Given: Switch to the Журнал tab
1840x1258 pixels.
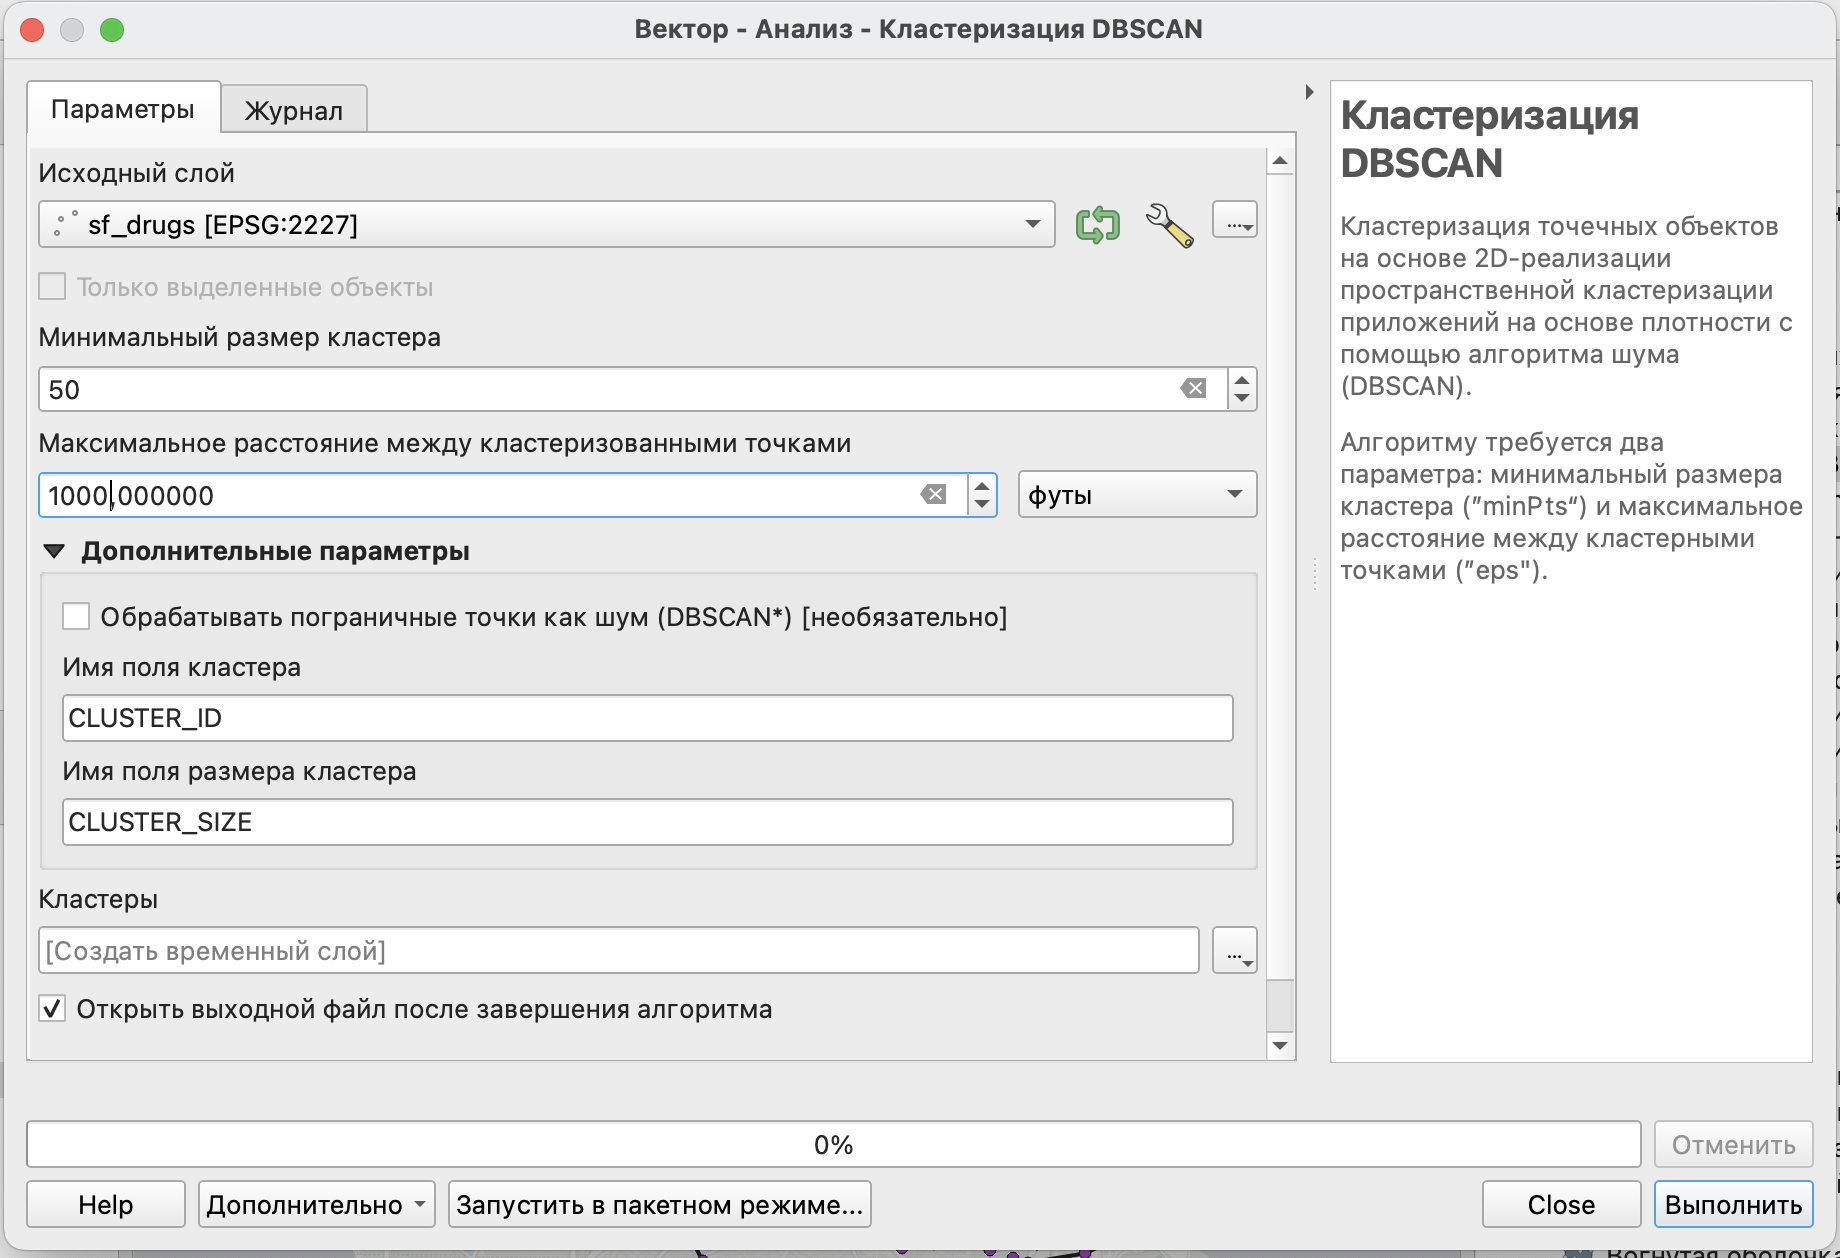Looking at the screenshot, I should coord(294,109).
